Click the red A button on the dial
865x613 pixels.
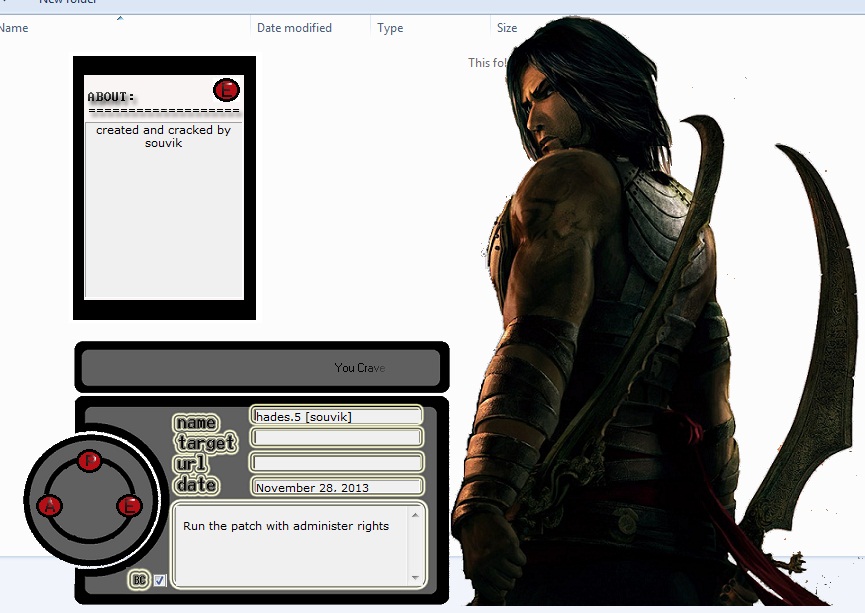[x=50, y=506]
